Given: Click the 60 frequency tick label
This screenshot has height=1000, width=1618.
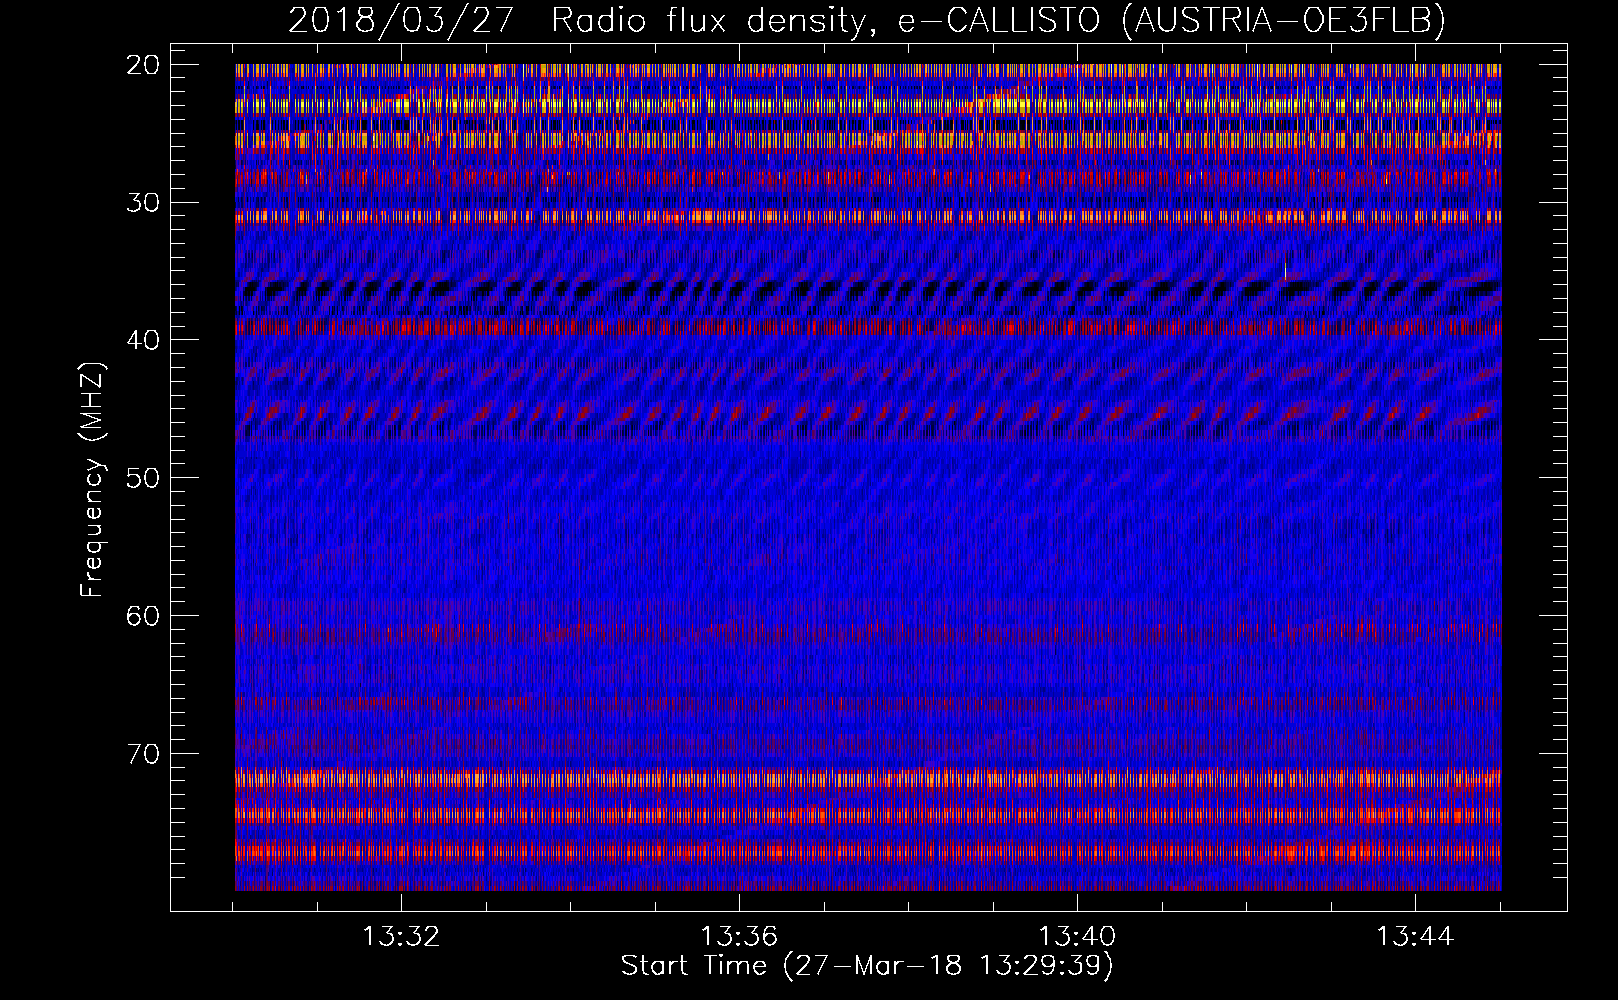Looking at the screenshot, I should (x=144, y=616).
